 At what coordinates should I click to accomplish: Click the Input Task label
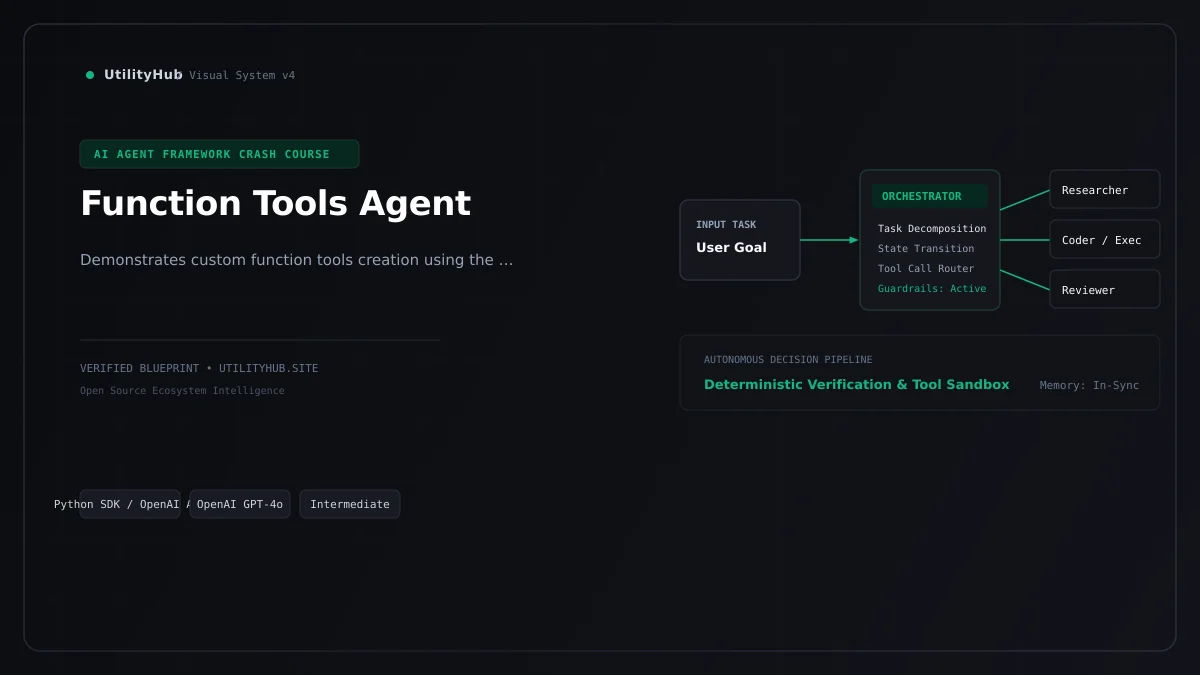coord(726,225)
